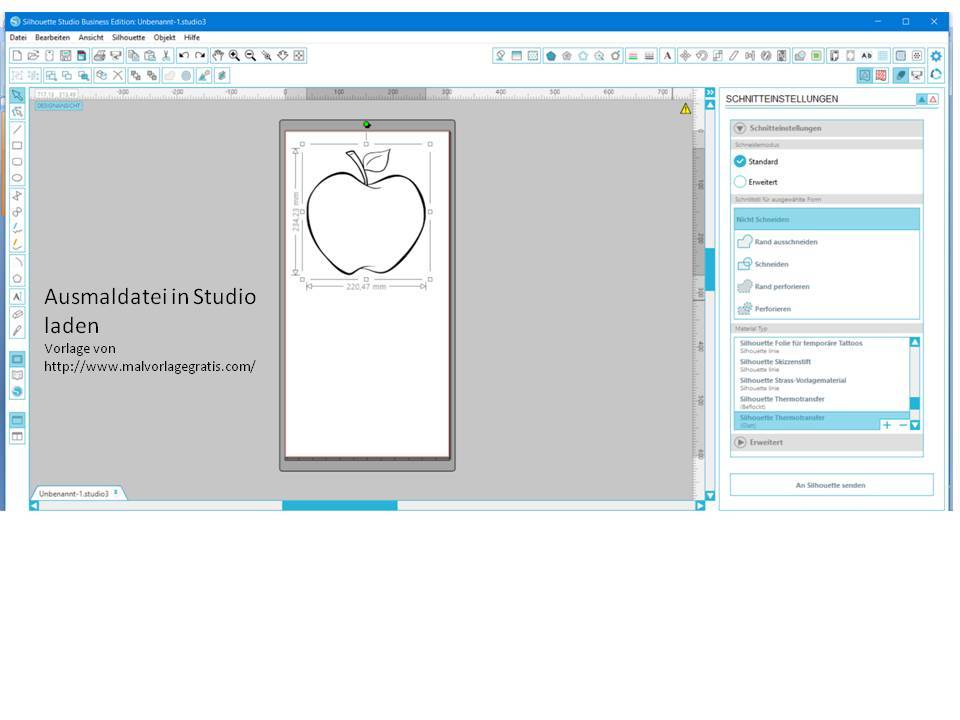Click the horizontal scrollbar thumb
The image size is (960, 720).
coord(340,506)
